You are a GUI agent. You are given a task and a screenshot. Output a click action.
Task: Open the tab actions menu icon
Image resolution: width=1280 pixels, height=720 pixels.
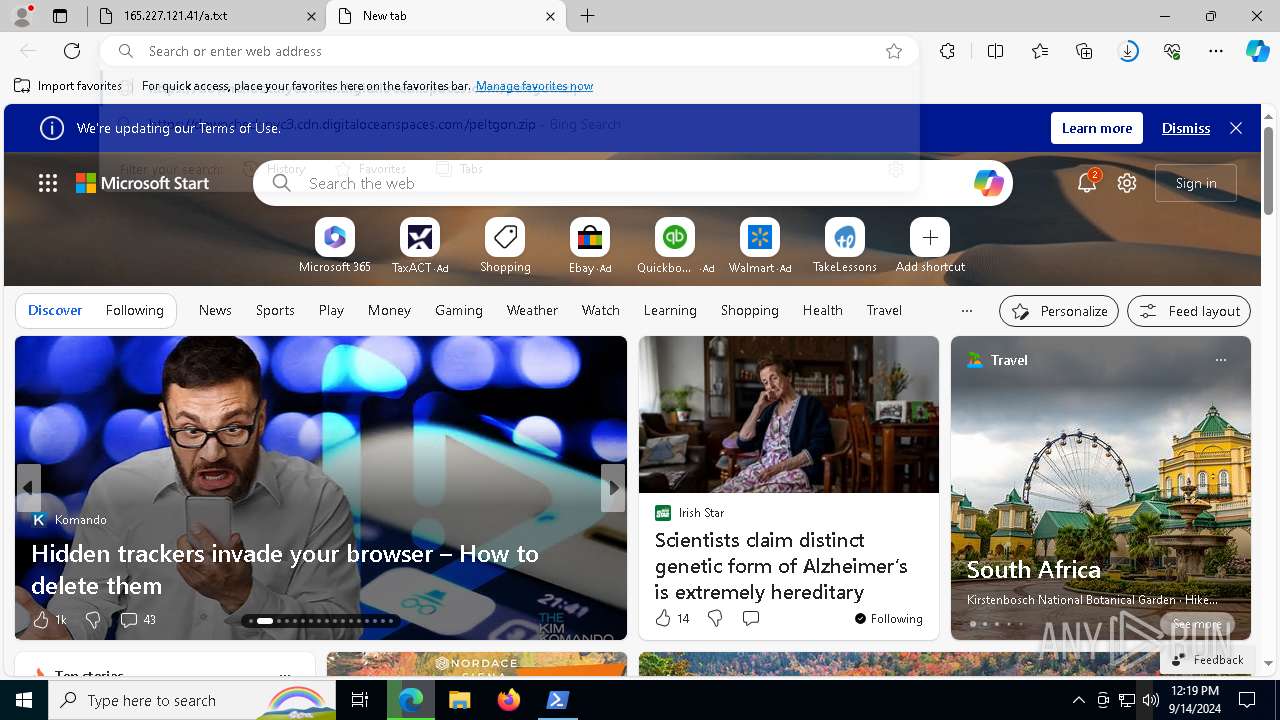pos(60,16)
